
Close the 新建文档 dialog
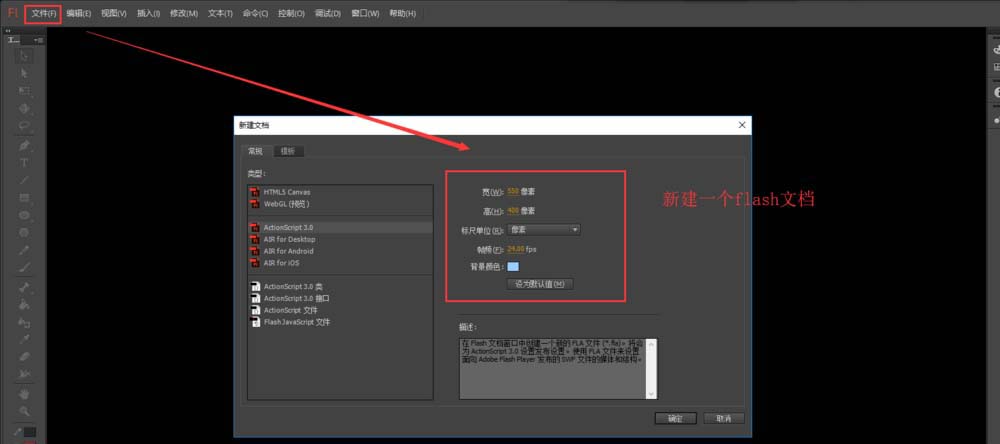pos(742,125)
